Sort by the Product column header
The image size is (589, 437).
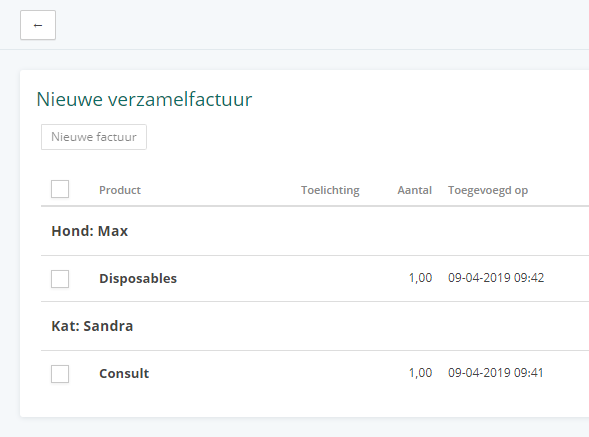coord(120,190)
